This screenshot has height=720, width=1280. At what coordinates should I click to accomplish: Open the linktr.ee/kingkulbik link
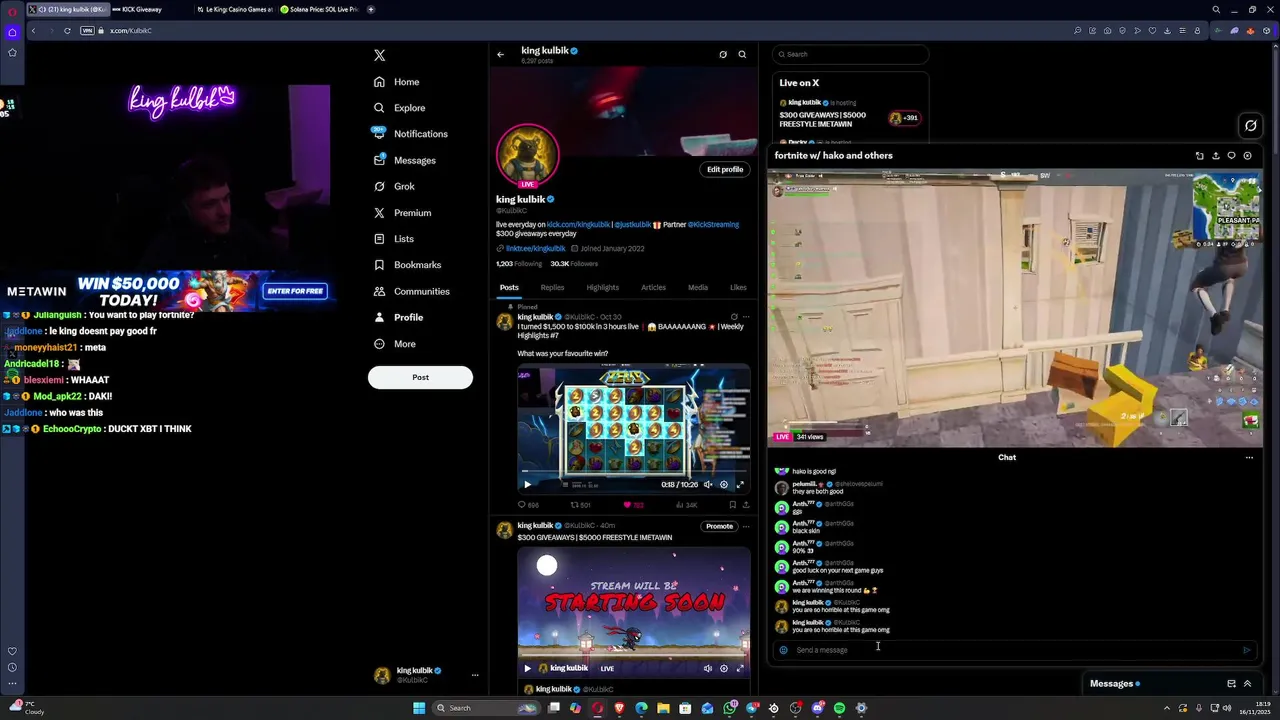535,249
